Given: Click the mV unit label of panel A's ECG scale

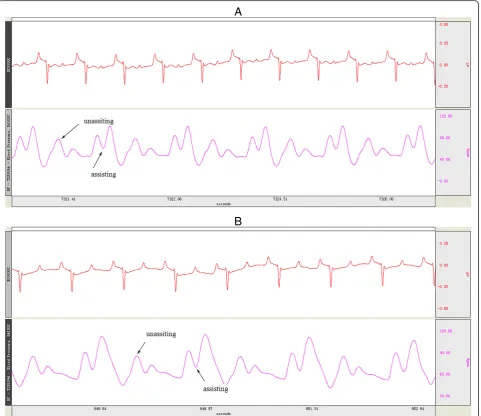Looking at the screenshot, I should [468, 64].
